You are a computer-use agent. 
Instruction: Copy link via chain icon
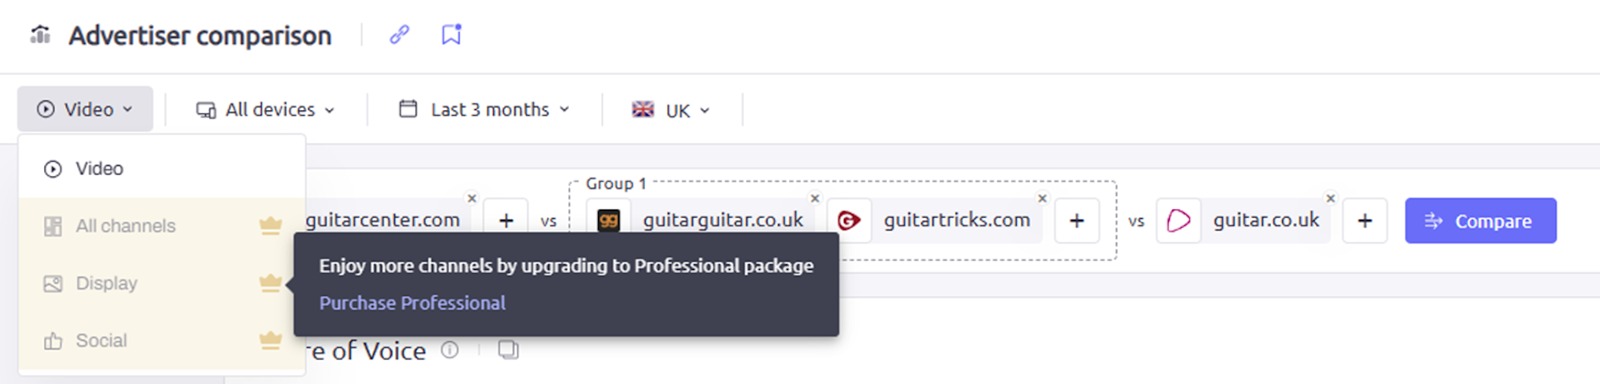coord(399,35)
